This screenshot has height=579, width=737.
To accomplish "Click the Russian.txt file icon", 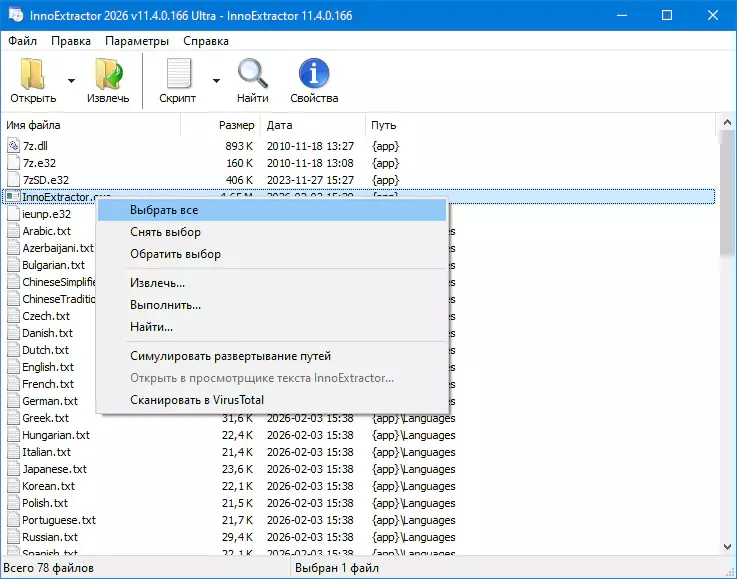I will coord(13,537).
